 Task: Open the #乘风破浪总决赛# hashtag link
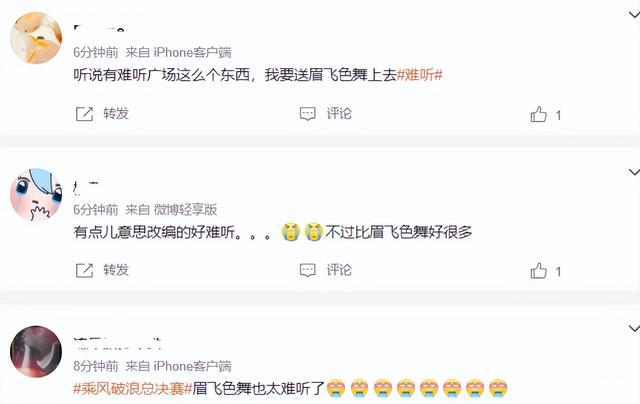pyautogui.click(x=133, y=388)
